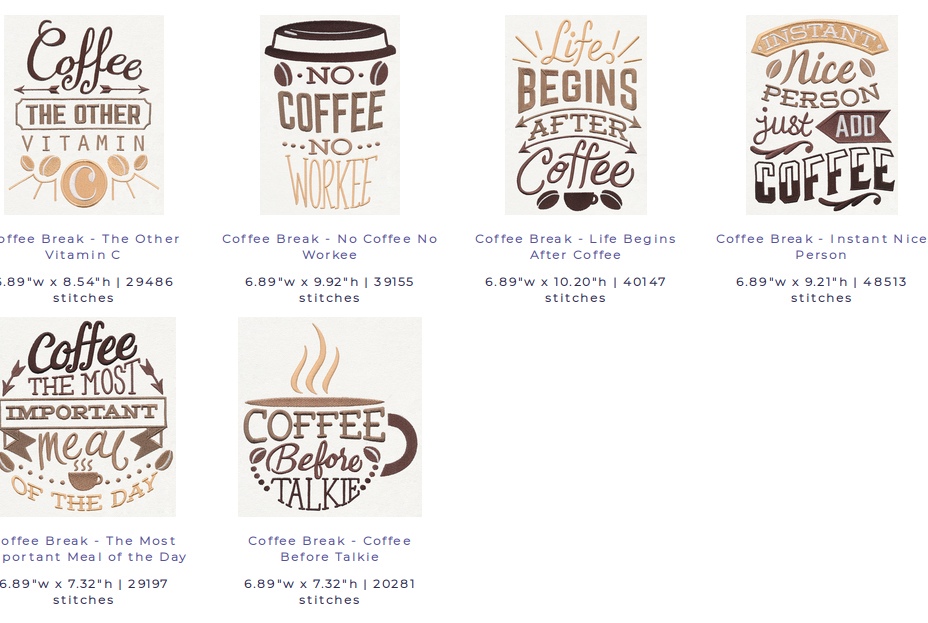Select the 40147 stitches size text
928x623 pixels.
pos(575,290)
